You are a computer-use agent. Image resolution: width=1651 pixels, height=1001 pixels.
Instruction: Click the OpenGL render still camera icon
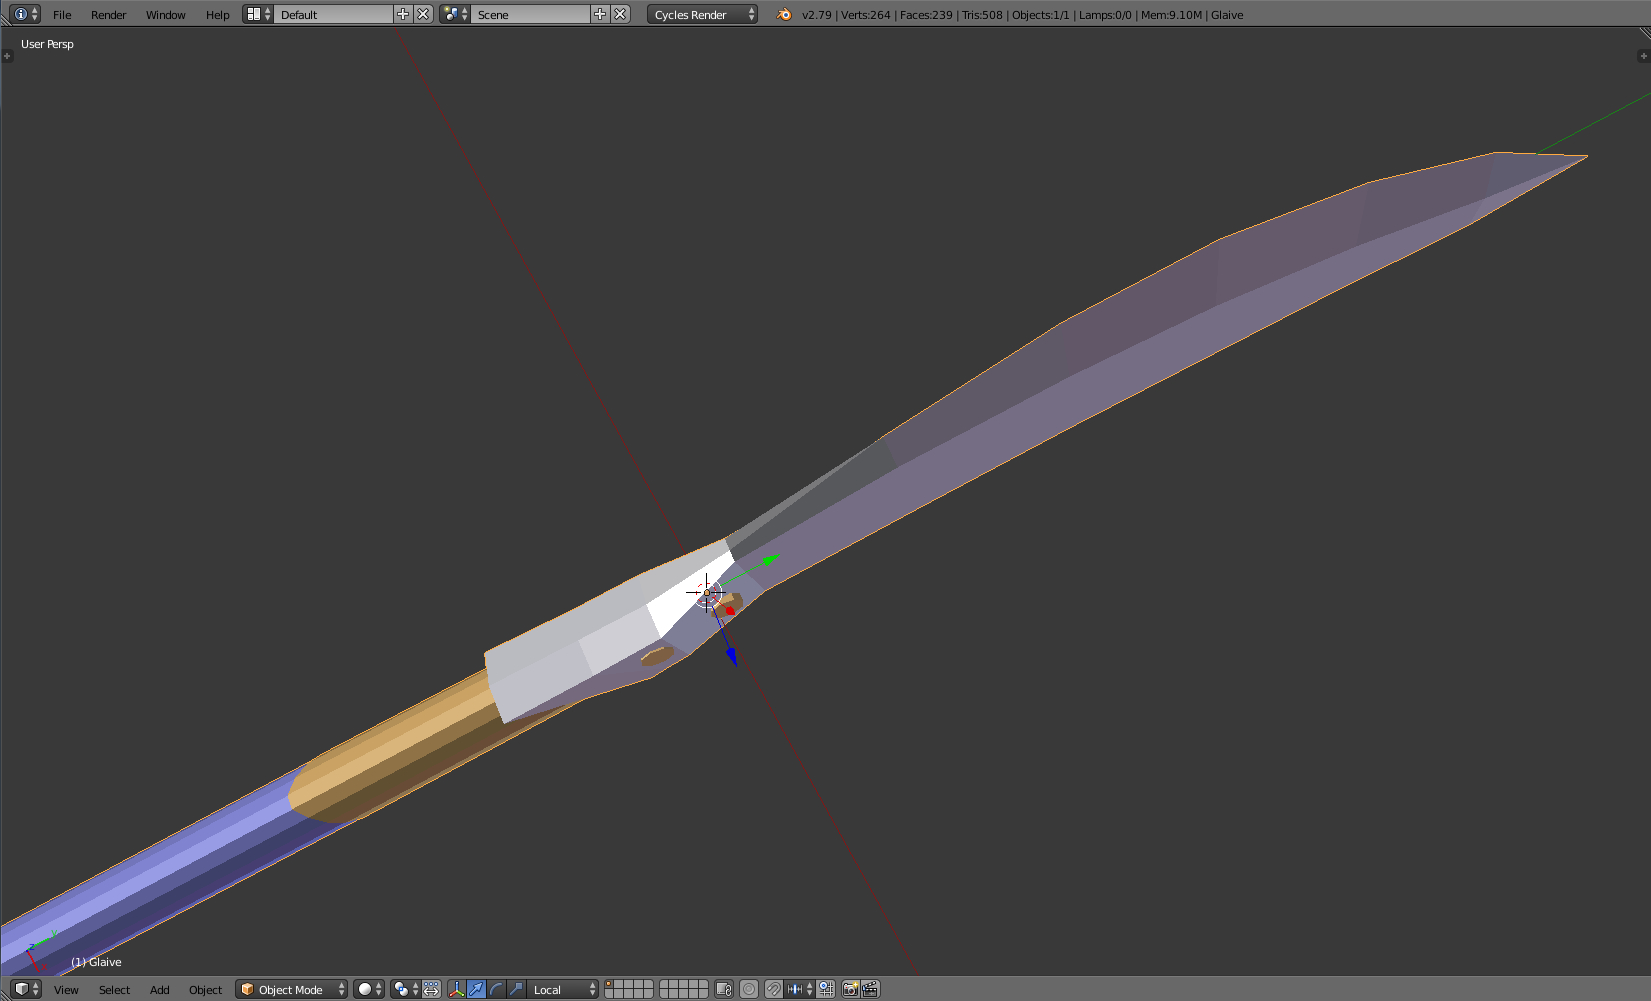(849, 989)
